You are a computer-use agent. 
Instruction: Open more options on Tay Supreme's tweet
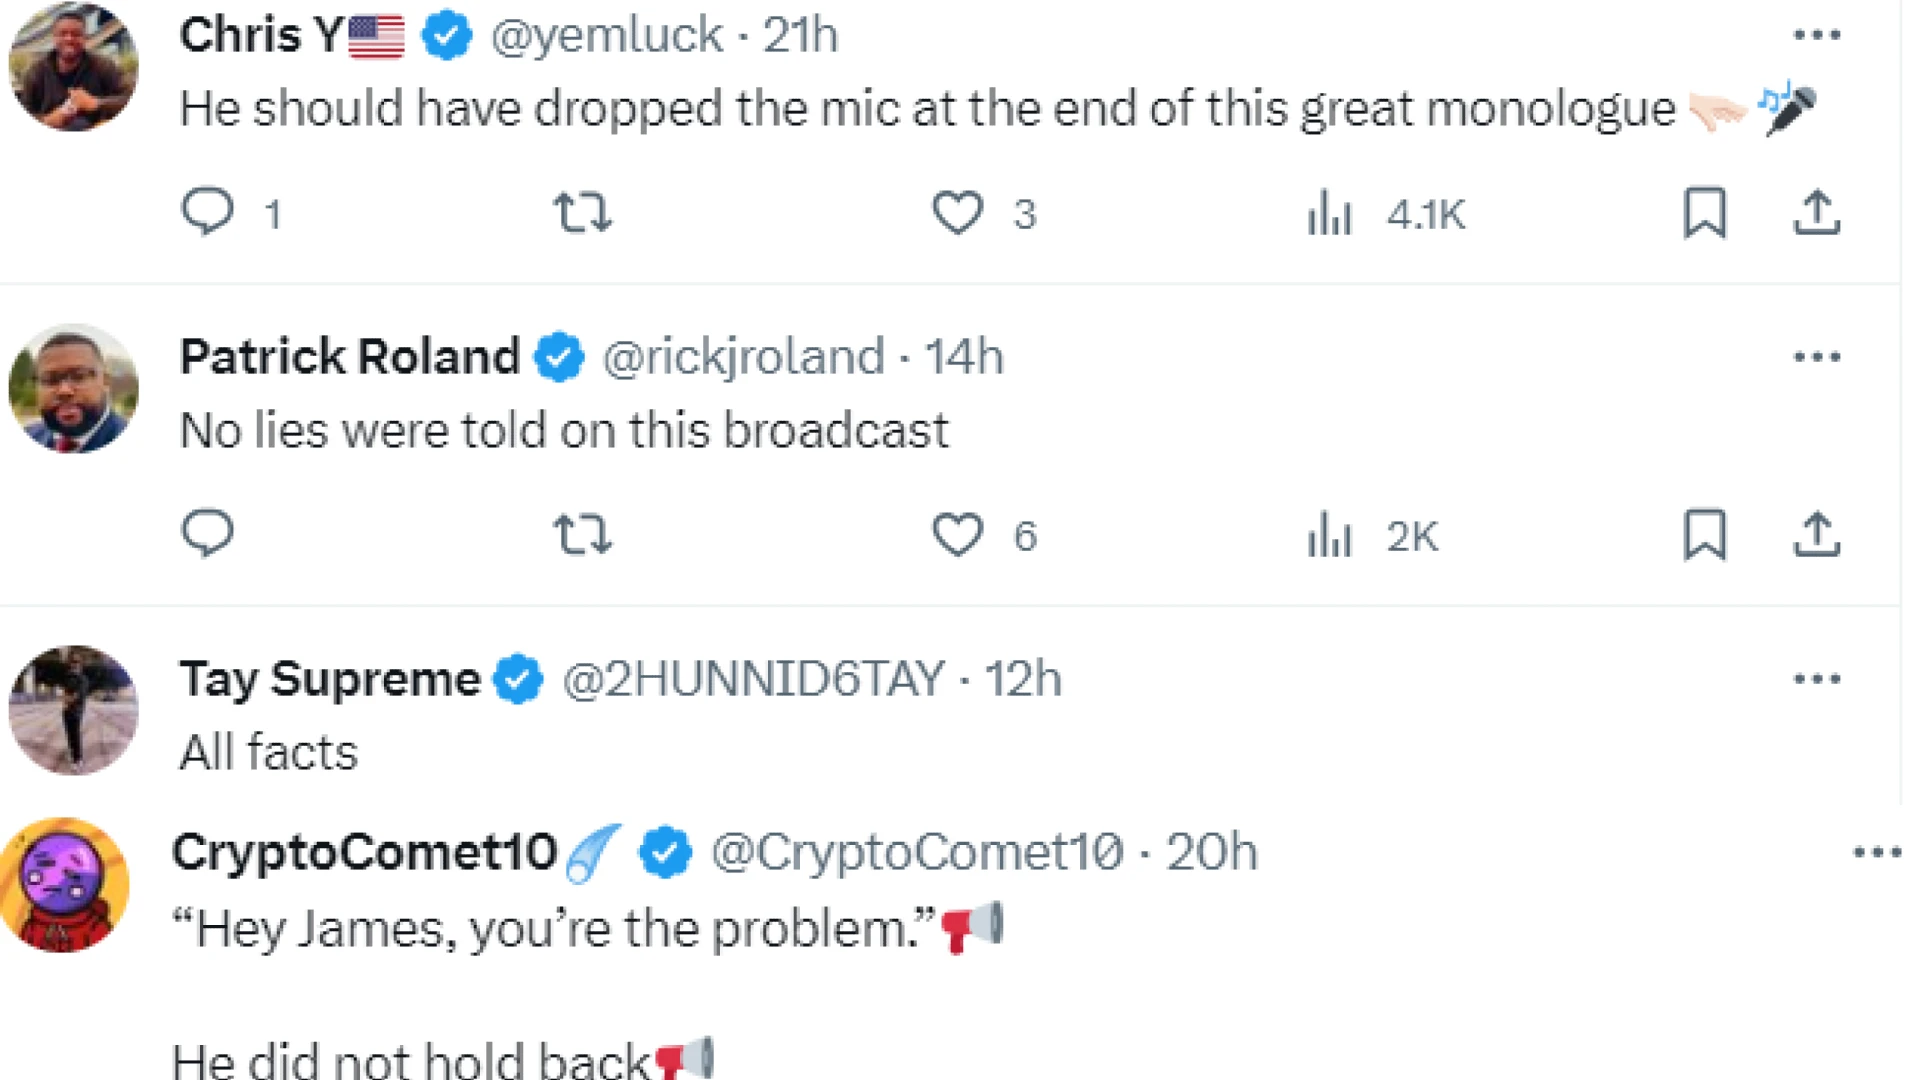(1817, 679)
